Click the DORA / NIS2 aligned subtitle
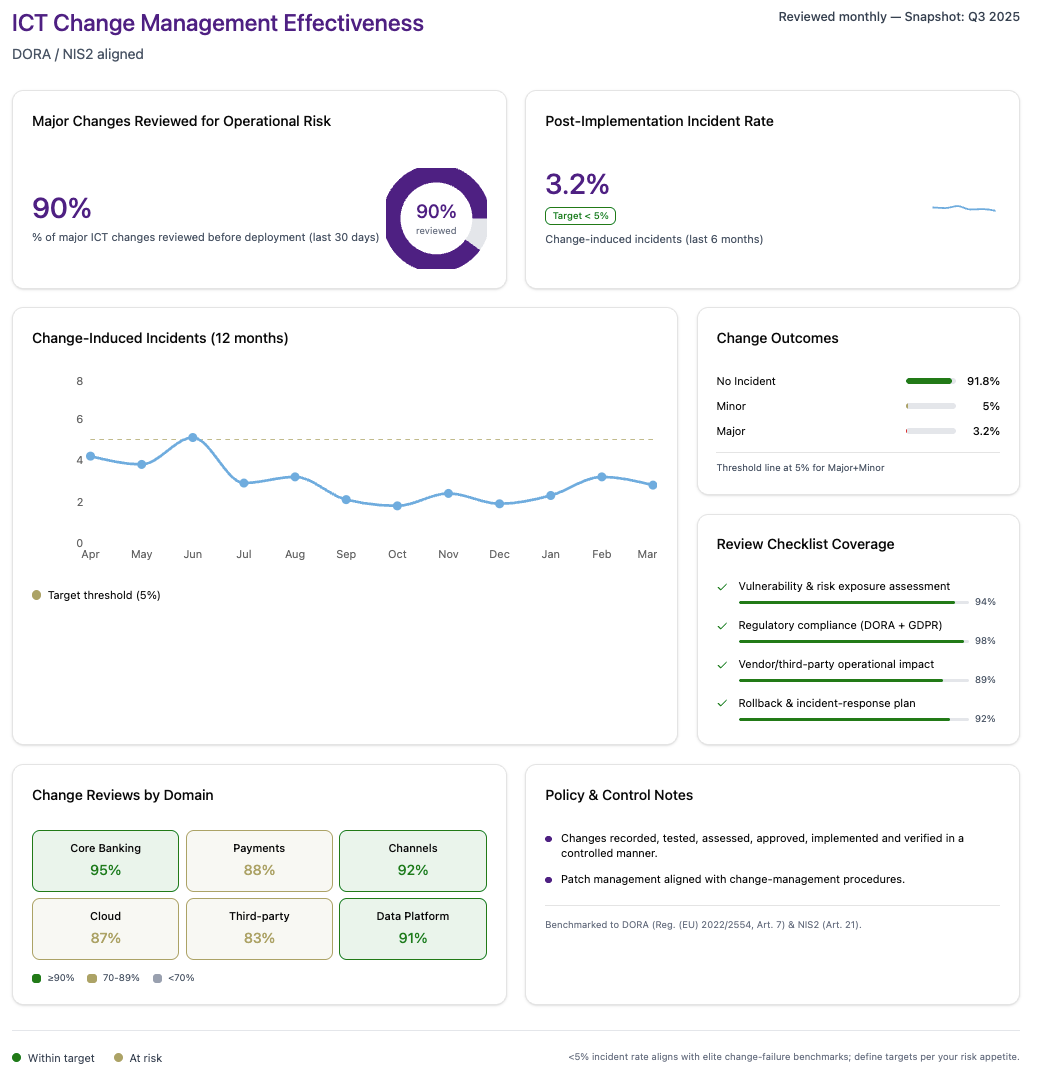 point(78,54)
